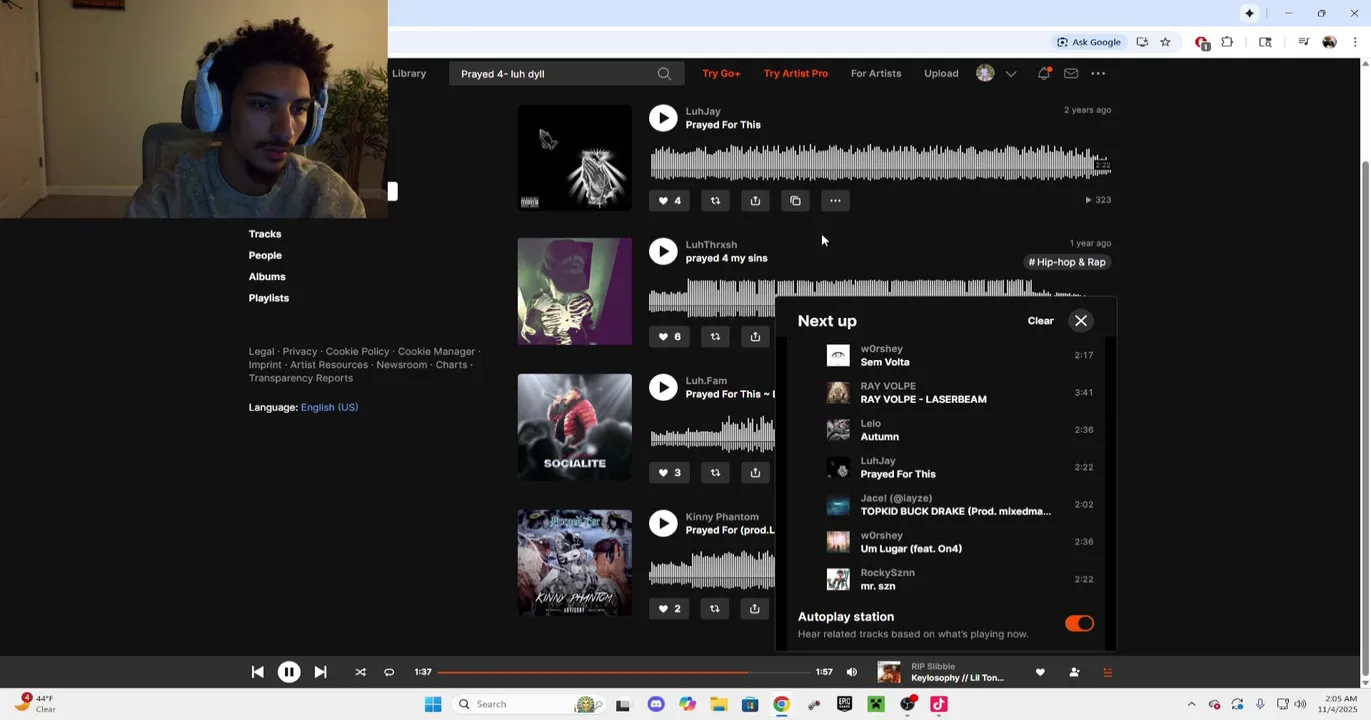Open the For Artists page
Screen dimensions: 1371x720
pyautogui.click(x=876, y=73)
